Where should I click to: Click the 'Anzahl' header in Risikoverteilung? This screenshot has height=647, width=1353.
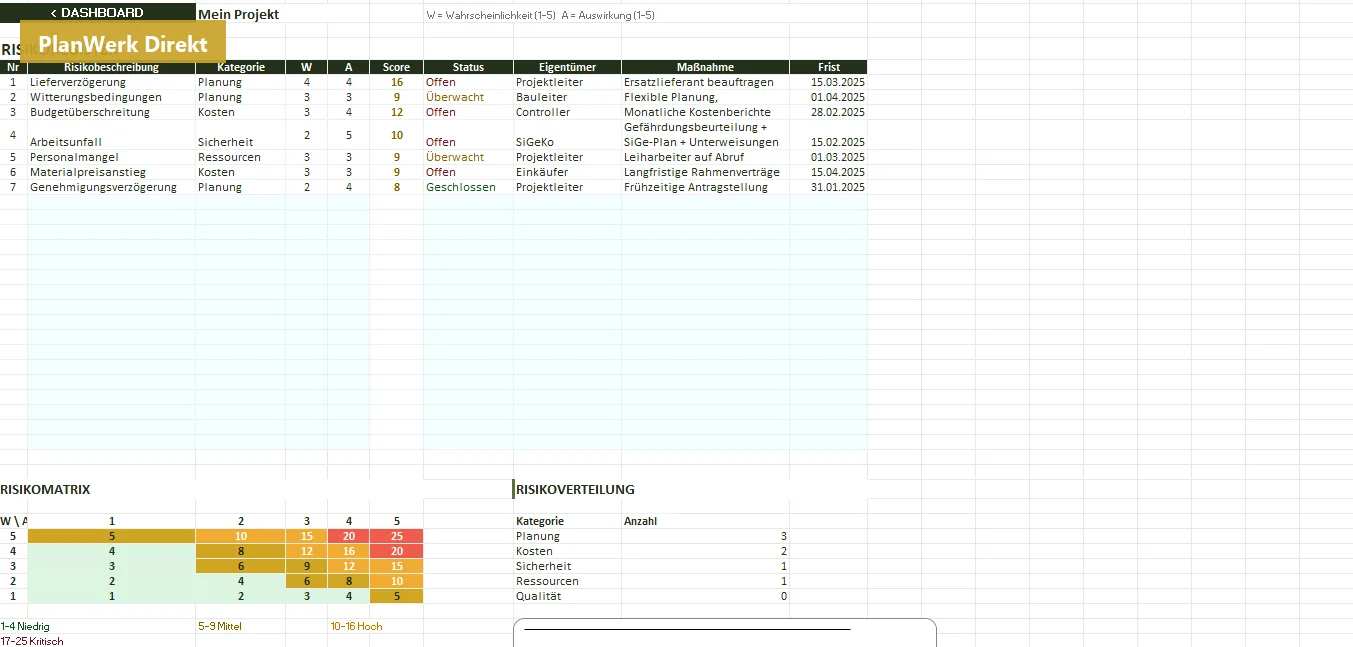point(640,521)
